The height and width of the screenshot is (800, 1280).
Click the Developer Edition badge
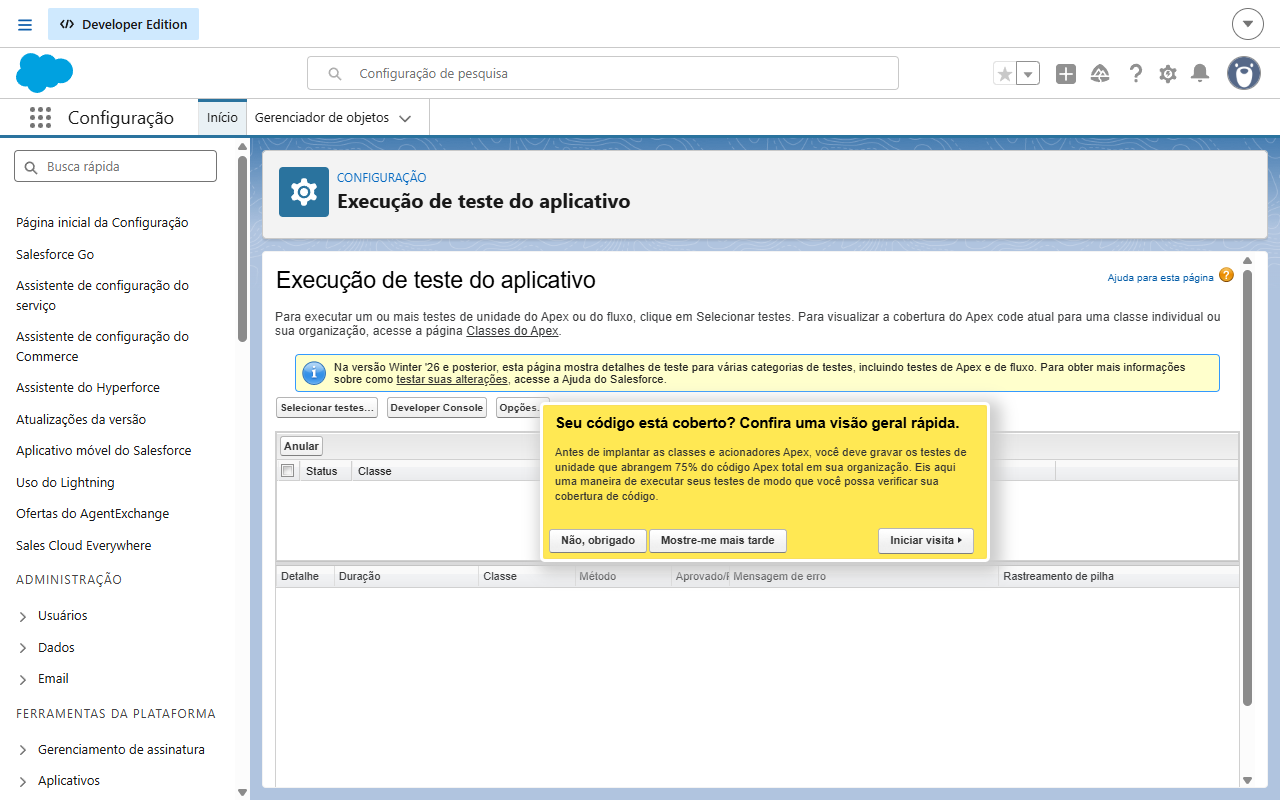[124, 24]
